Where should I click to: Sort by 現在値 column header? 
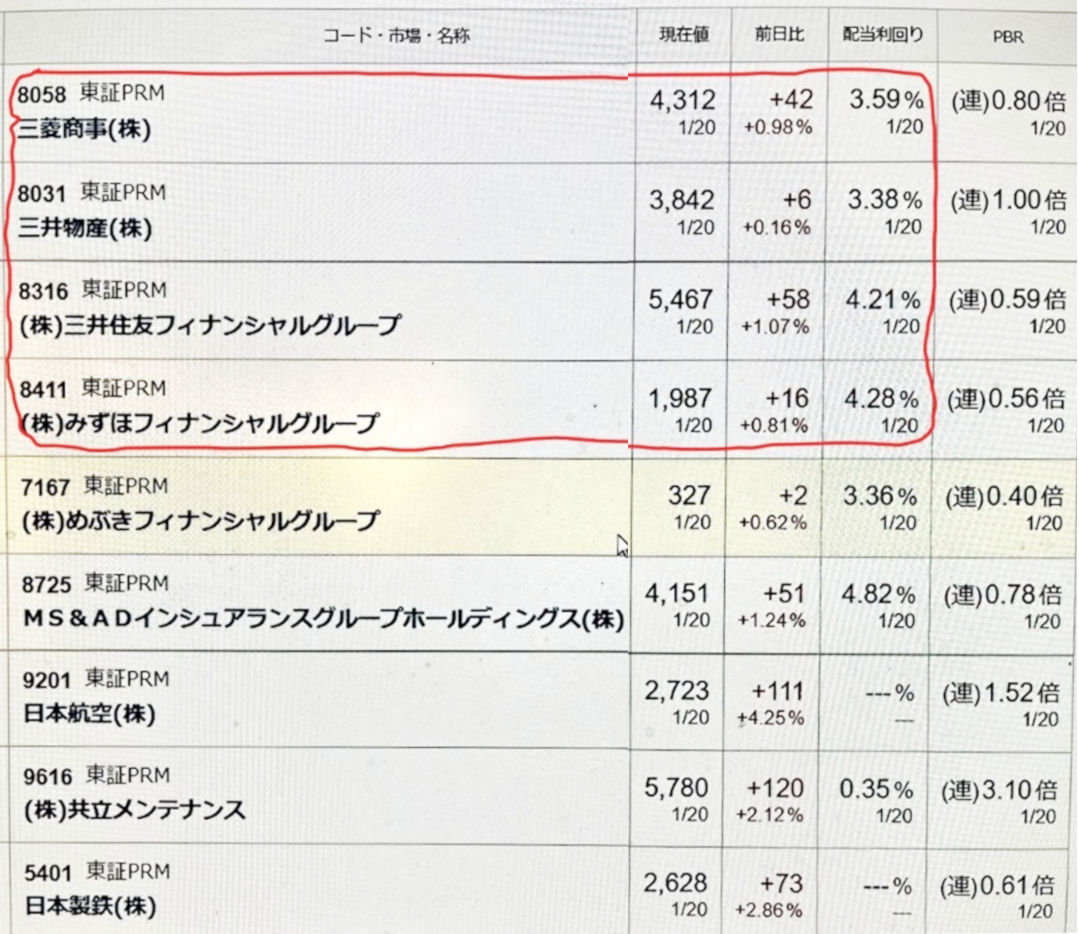click(684, 35)
